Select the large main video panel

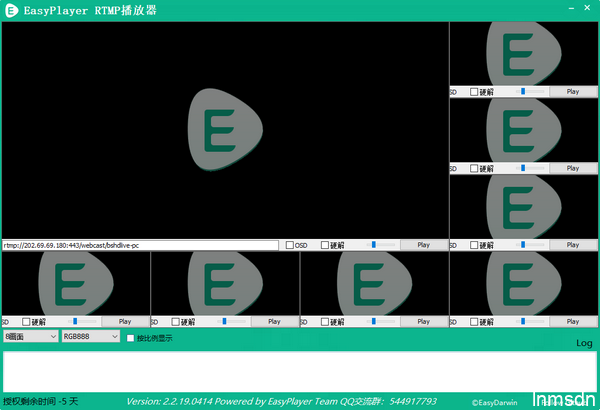225,130
